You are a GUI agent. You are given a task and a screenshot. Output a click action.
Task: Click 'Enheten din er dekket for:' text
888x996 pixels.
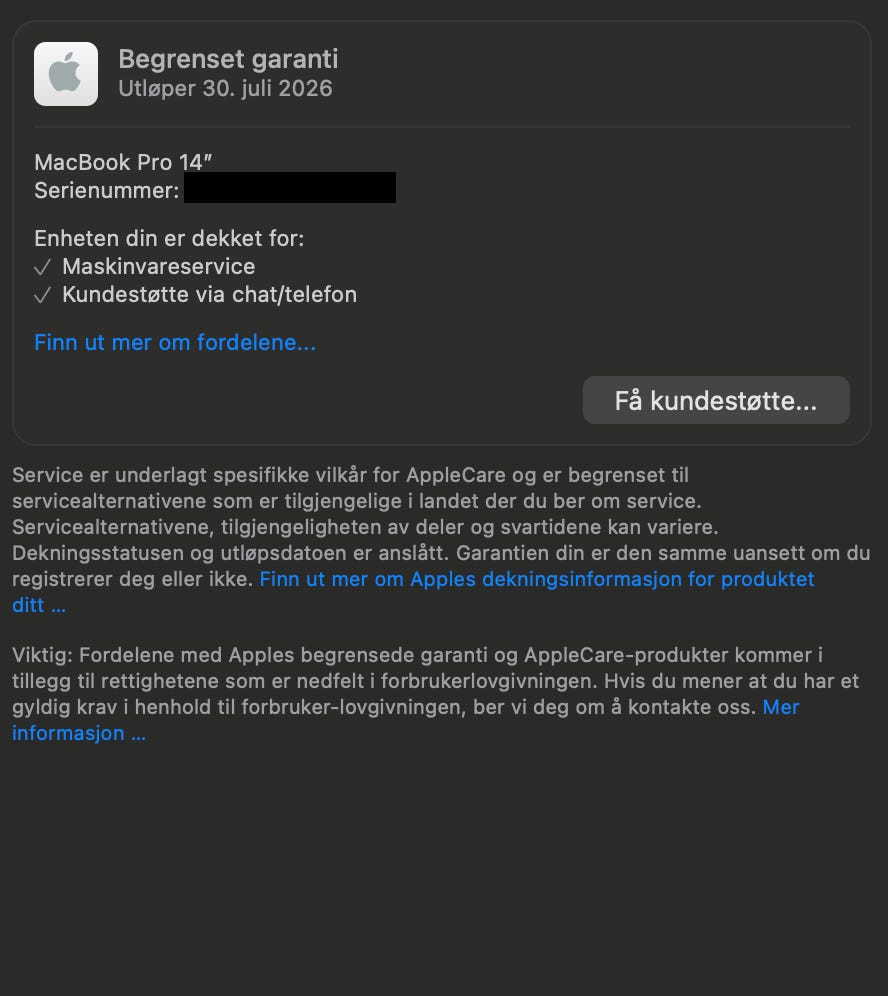(169, 238)
